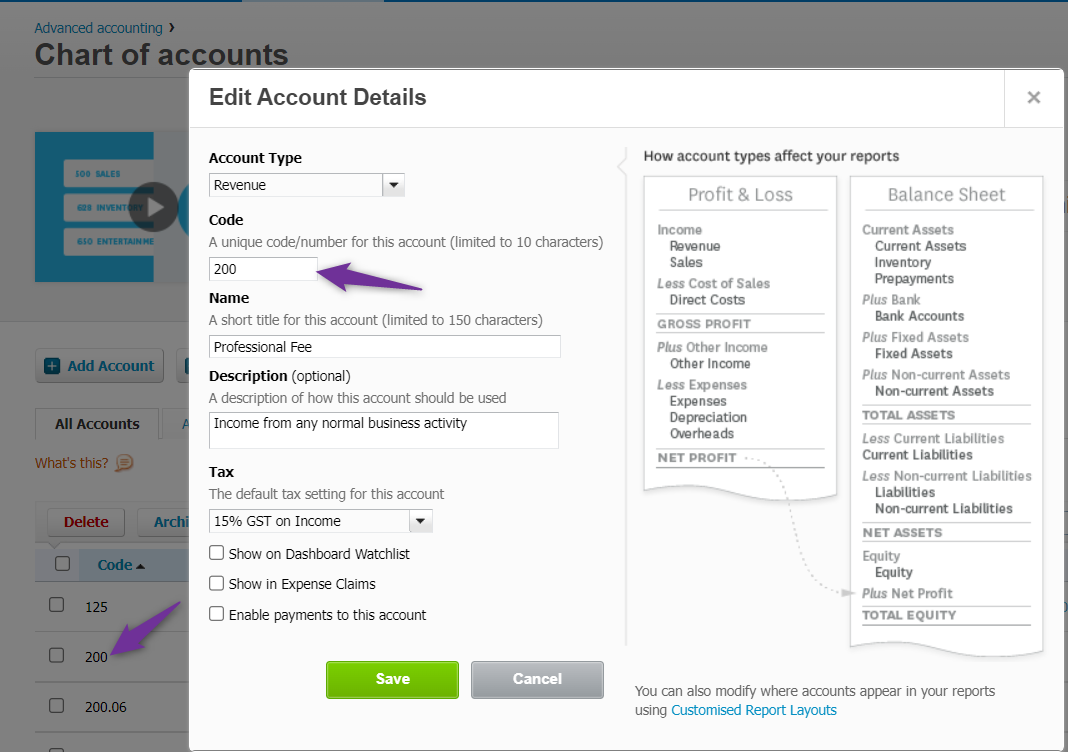Click the Description text area
This screenshot has height=752, width=1068.
coord(383,430)
